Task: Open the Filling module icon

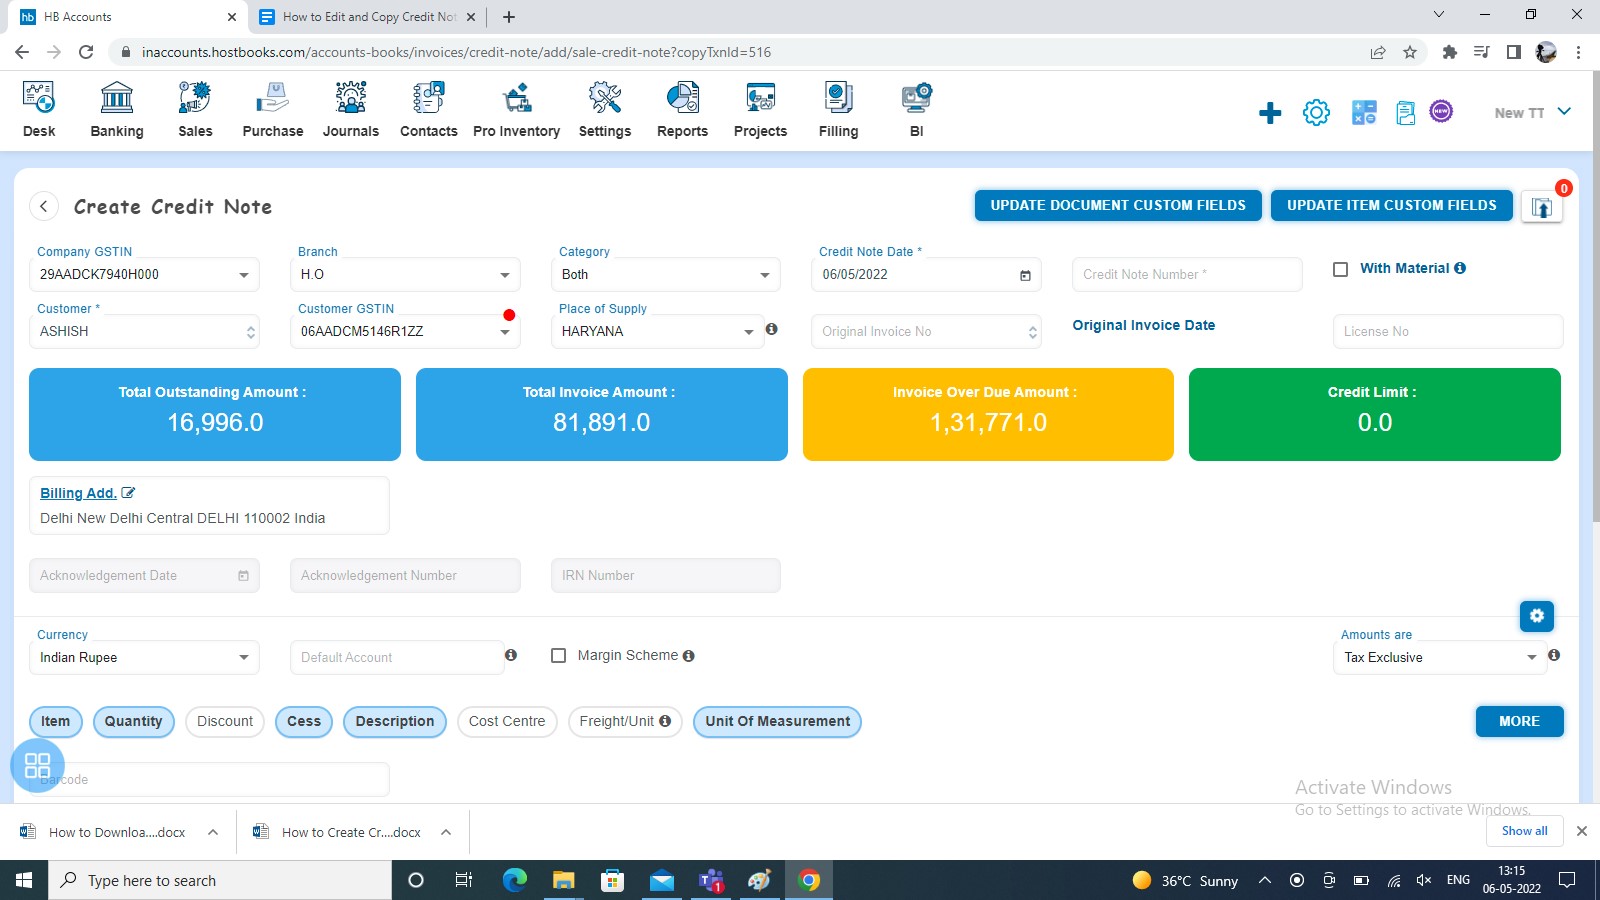Action: coord(839,98)
